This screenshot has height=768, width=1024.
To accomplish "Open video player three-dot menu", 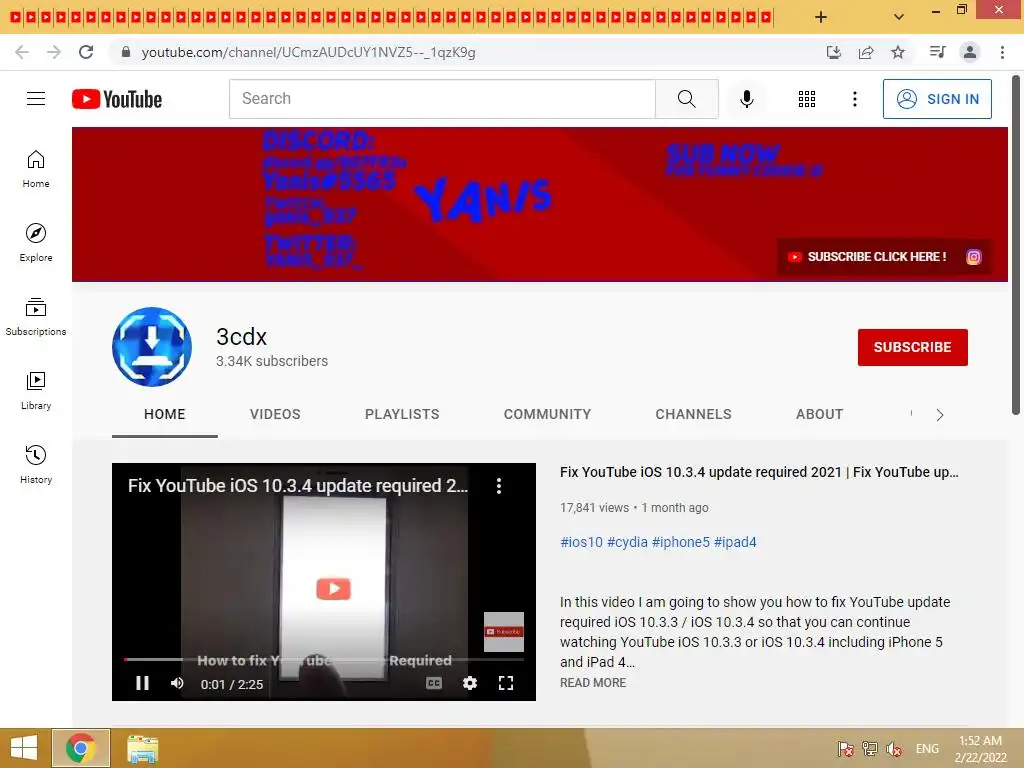I will coord(499,485).
